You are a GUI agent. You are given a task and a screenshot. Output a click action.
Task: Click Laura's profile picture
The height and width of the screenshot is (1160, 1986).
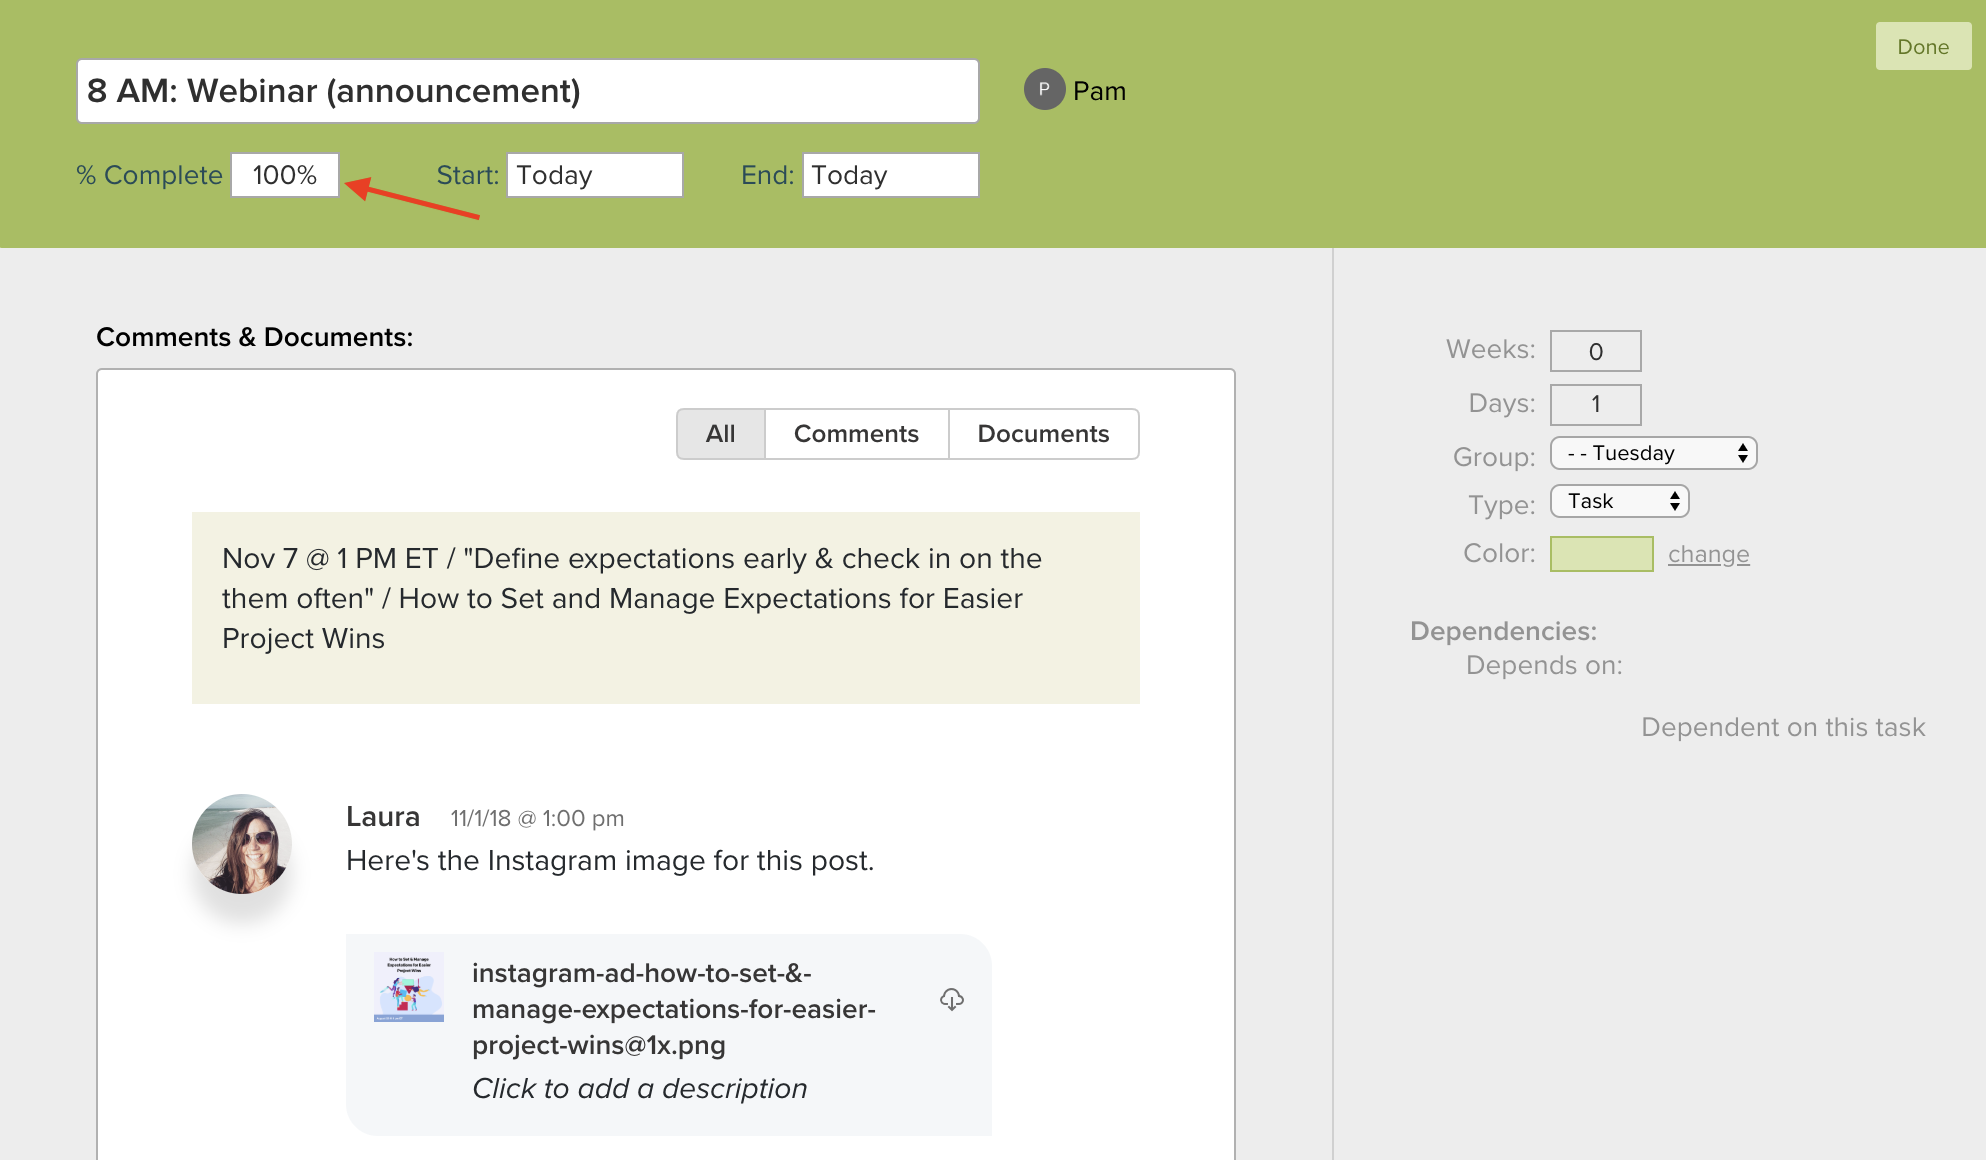[241, 843]
